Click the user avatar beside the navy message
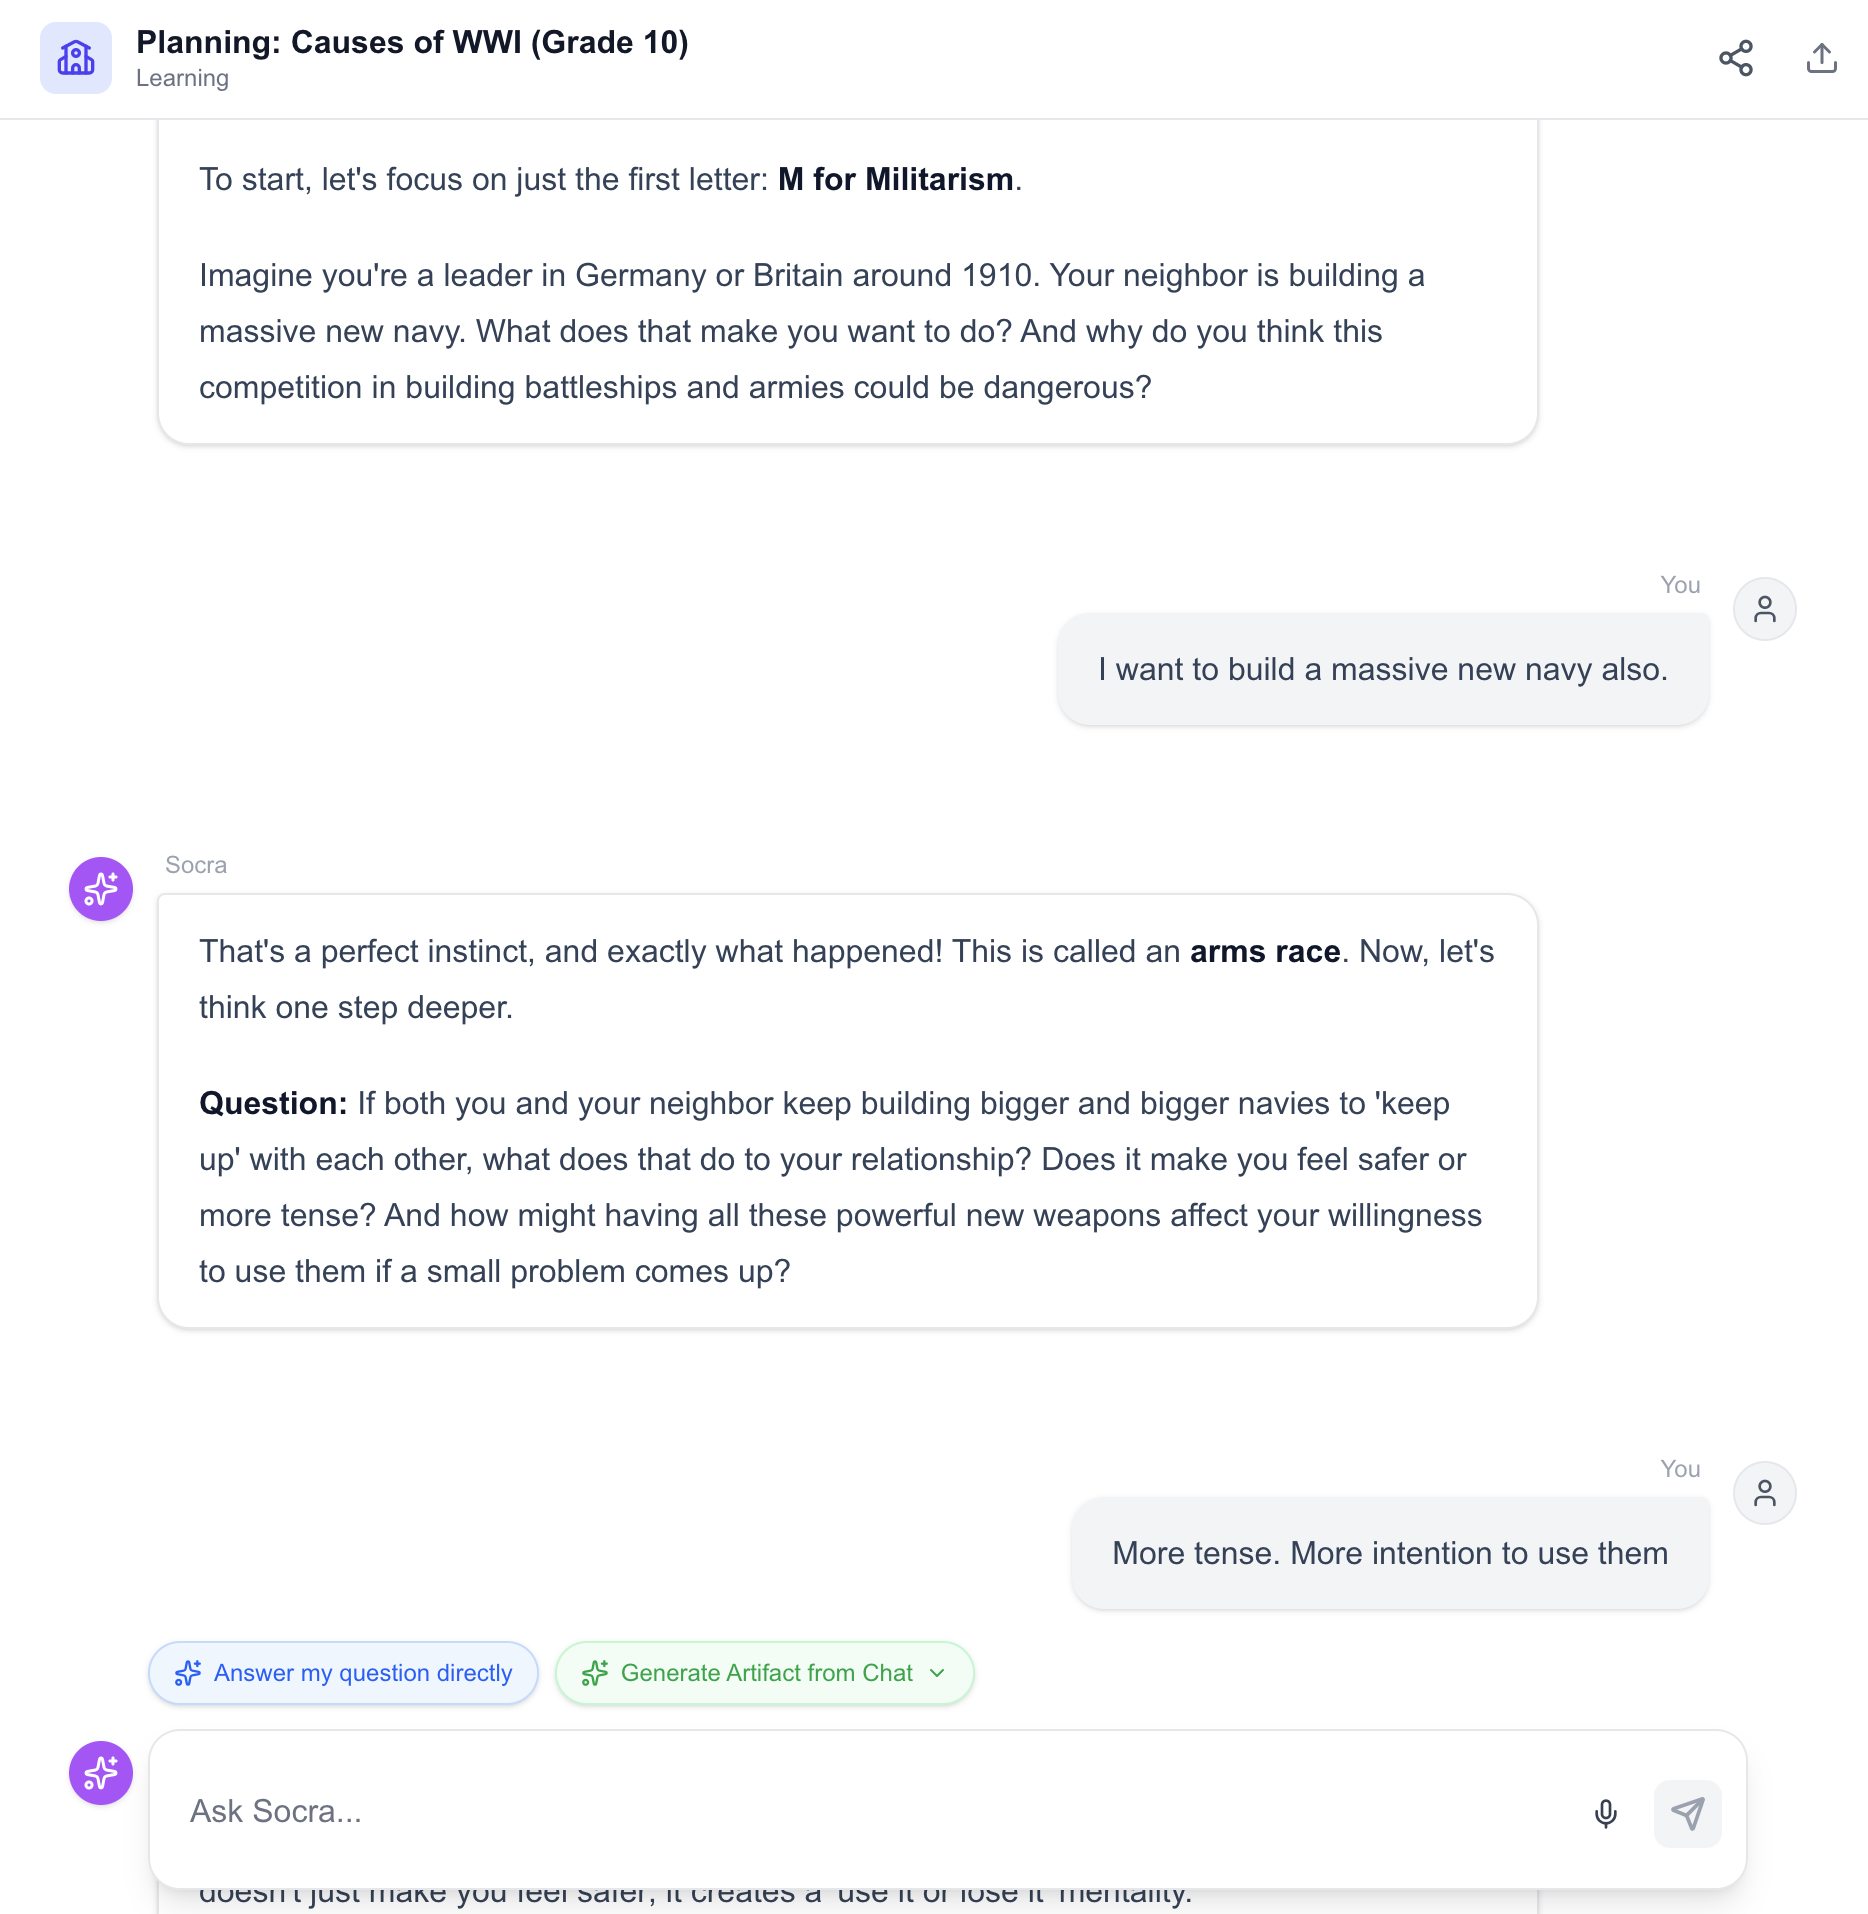This screenshot has height=1914, width=1868. point(1764,609)
